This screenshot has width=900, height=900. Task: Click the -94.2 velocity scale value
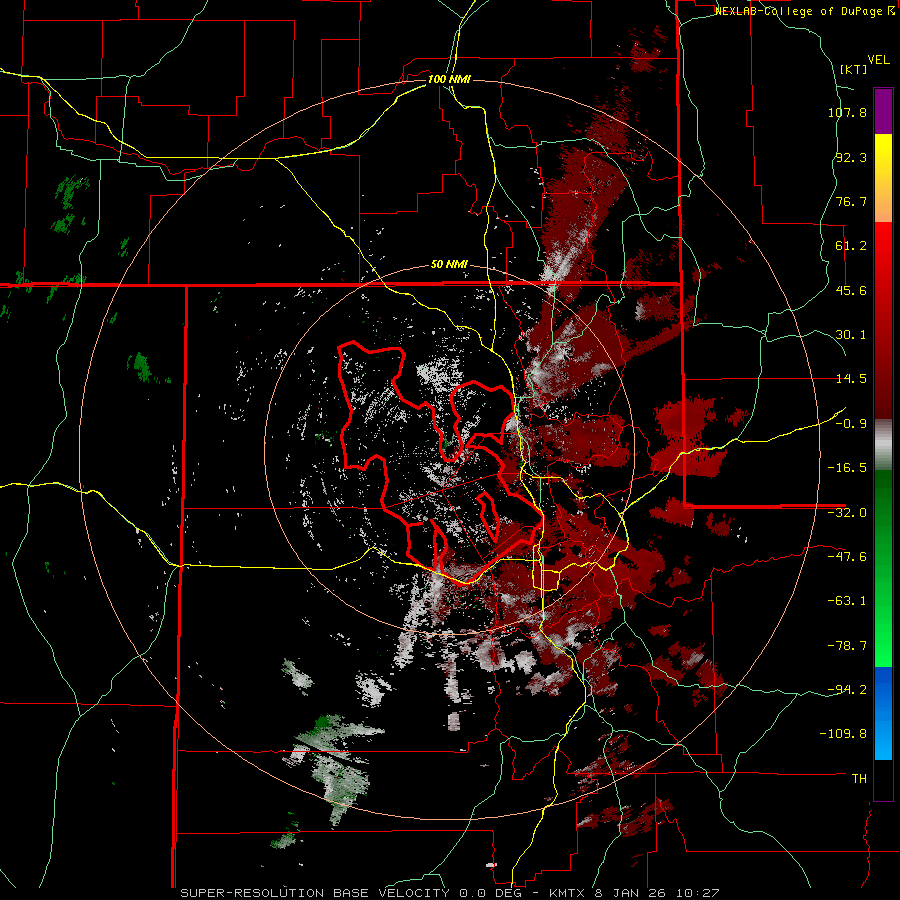click(x=847, y=690)
